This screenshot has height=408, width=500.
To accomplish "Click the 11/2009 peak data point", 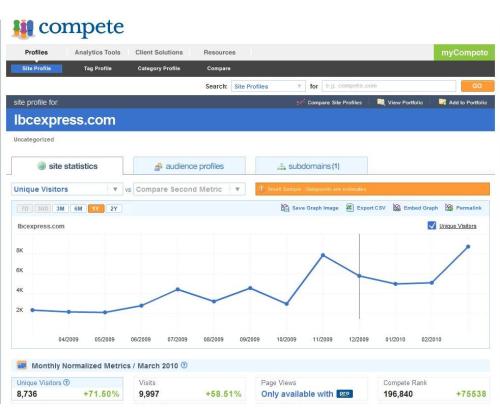I will [323, 255].
